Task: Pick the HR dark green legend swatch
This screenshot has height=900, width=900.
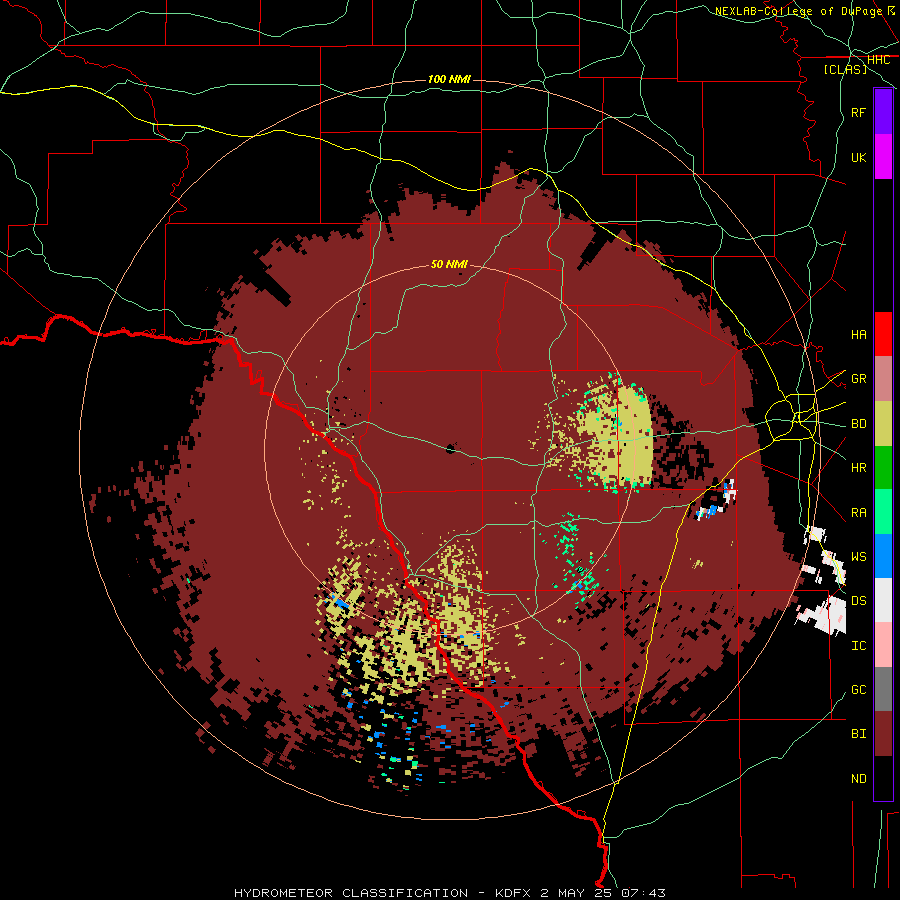Action: (883, 467)
